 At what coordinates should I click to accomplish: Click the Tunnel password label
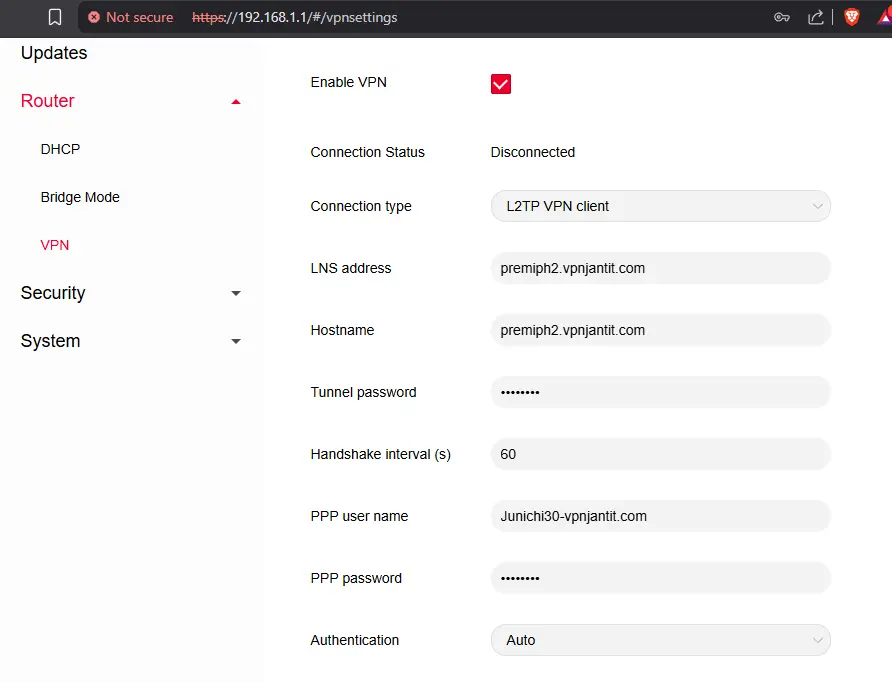click(363, 392)
